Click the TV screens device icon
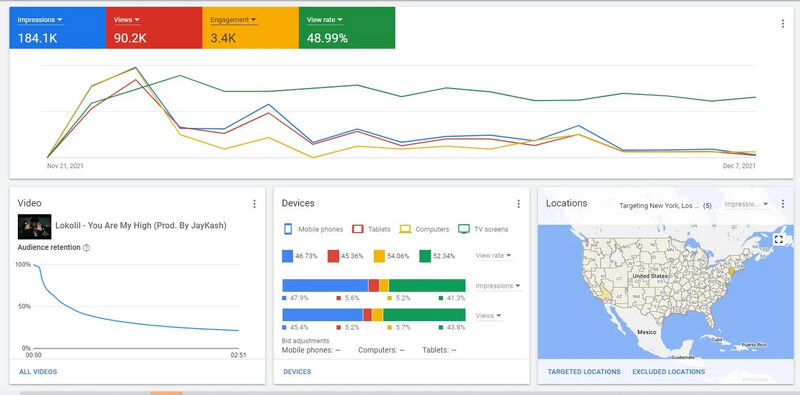Image resolution: width=800 pixels, height=395 pixels. click(x=464, y=229)
